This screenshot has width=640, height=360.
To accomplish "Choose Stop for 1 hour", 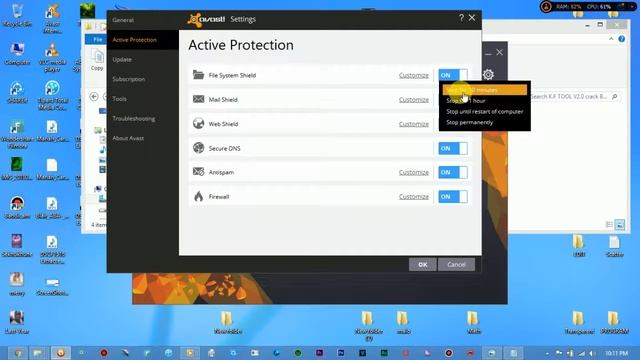I will point(484,100).
